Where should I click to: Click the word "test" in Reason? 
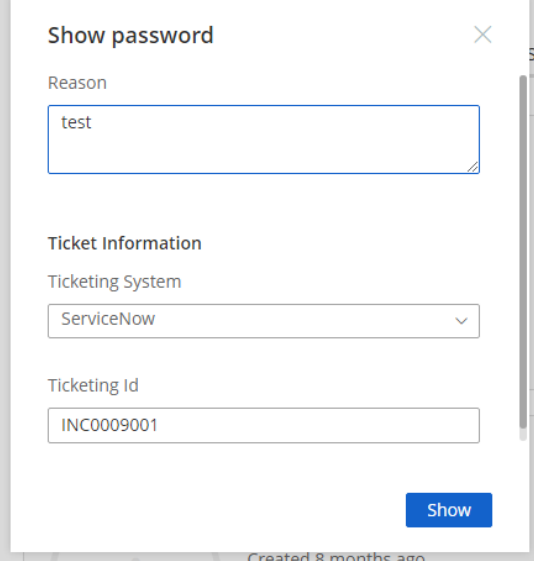[76, 122]
